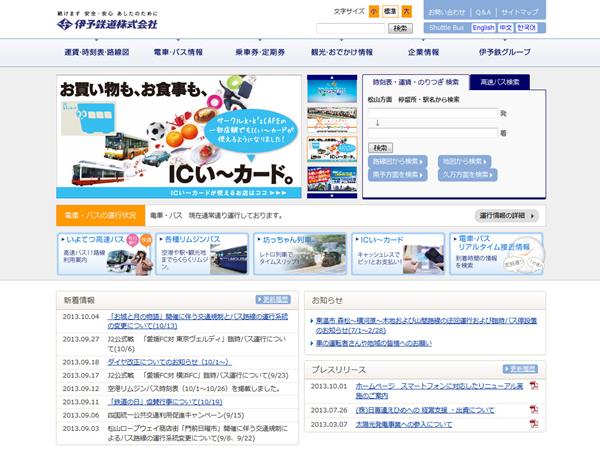Select the first blue slideshow thumbnail
600x452 pixels.
(x=332, y=89)
